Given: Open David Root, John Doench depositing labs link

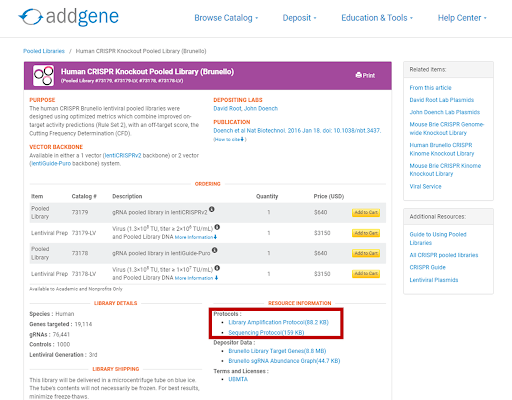Looking at the screenshot, I should point(245,108).
